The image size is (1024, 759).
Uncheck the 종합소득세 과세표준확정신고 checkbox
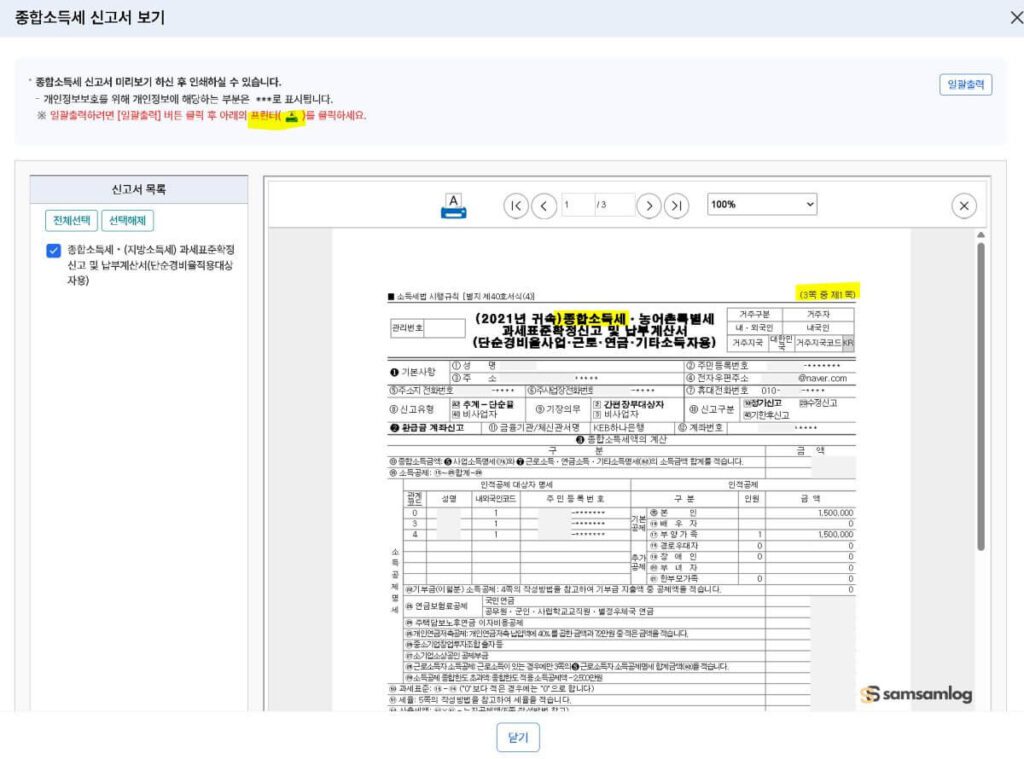click(x=54, y=250)
